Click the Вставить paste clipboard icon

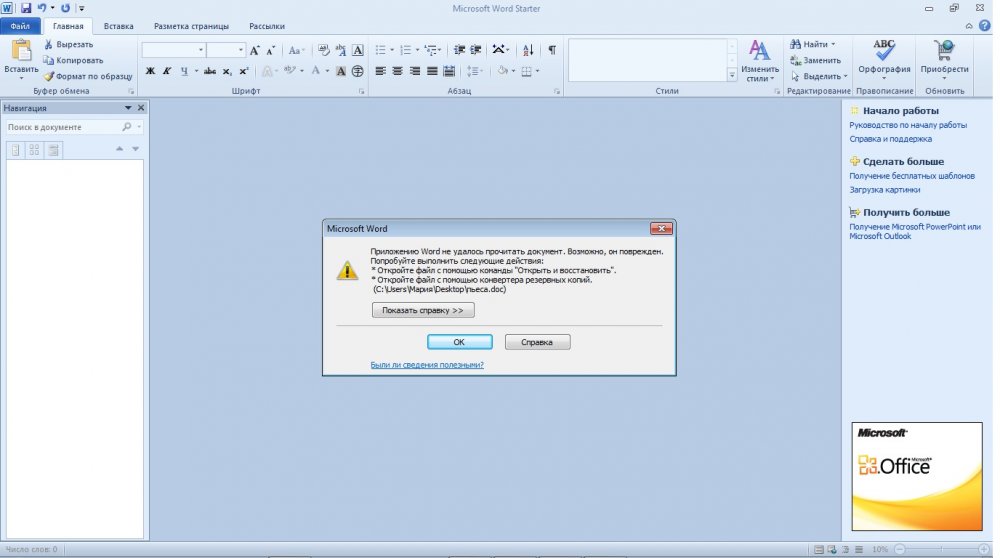(20, 52)
